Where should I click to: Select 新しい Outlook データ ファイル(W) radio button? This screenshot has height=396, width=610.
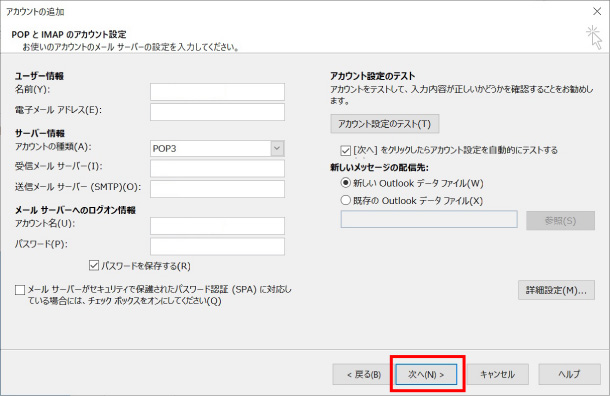pyautogui.click(x=345, y=183)
